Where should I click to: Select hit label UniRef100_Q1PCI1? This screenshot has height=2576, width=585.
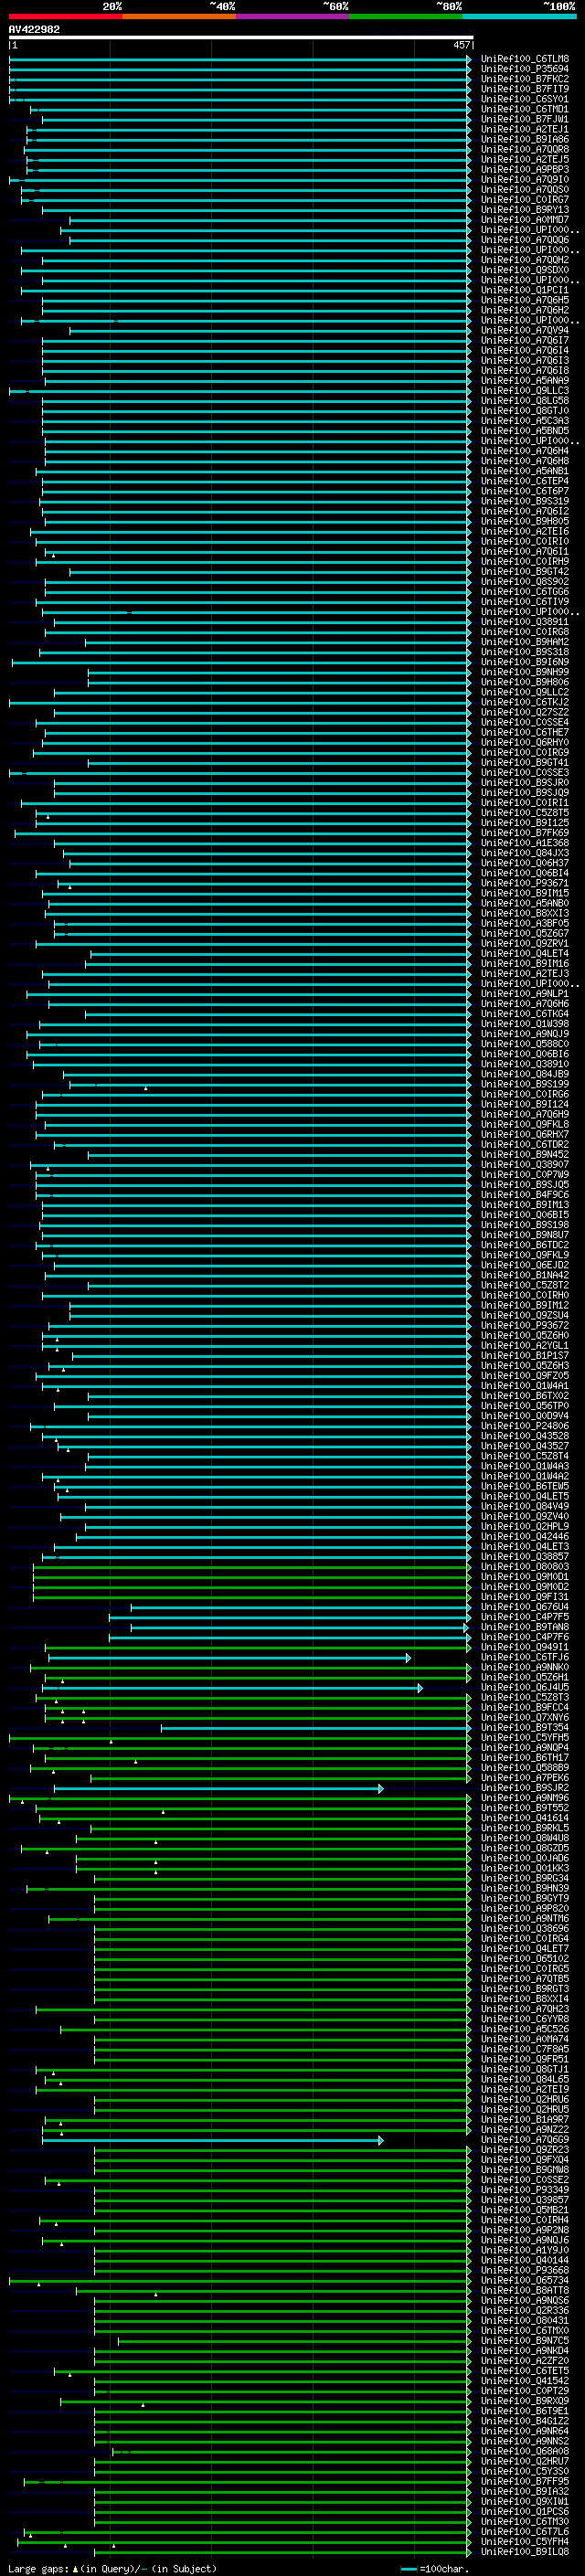524,290
